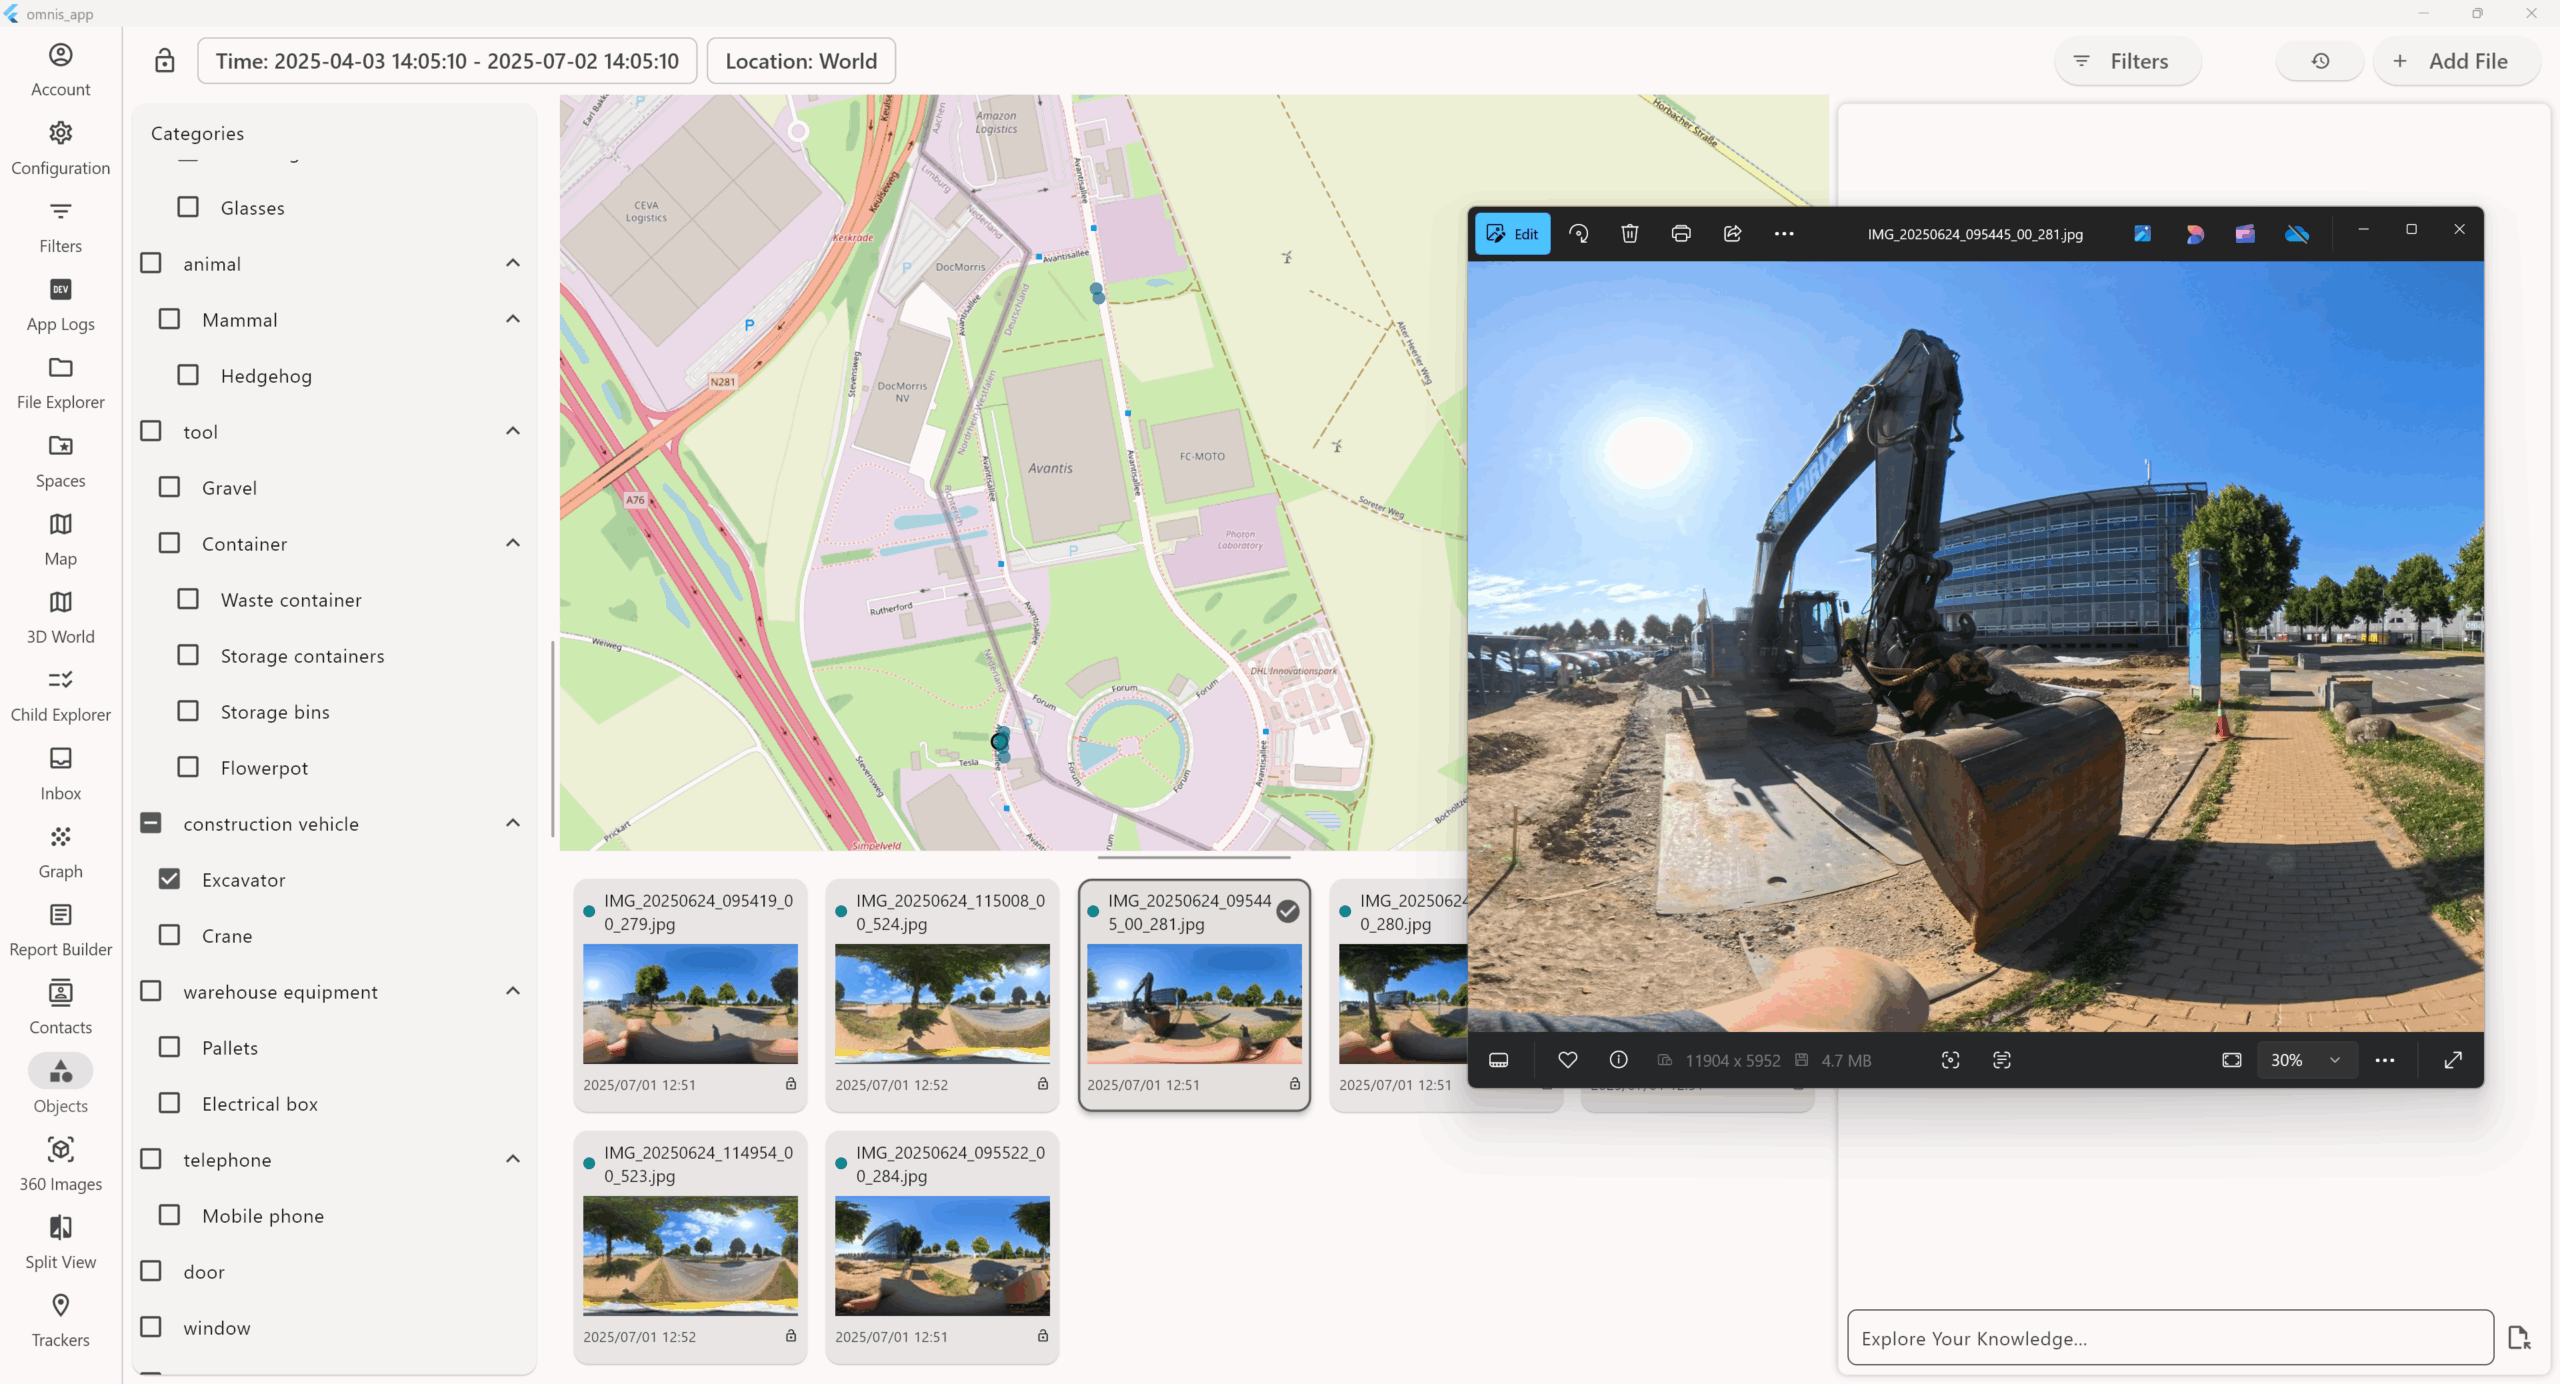Viewport: 2560px width, 1384px height.
Task: Collapse the telephone category
Action: pyautogui.click(x=513, y=1159)
